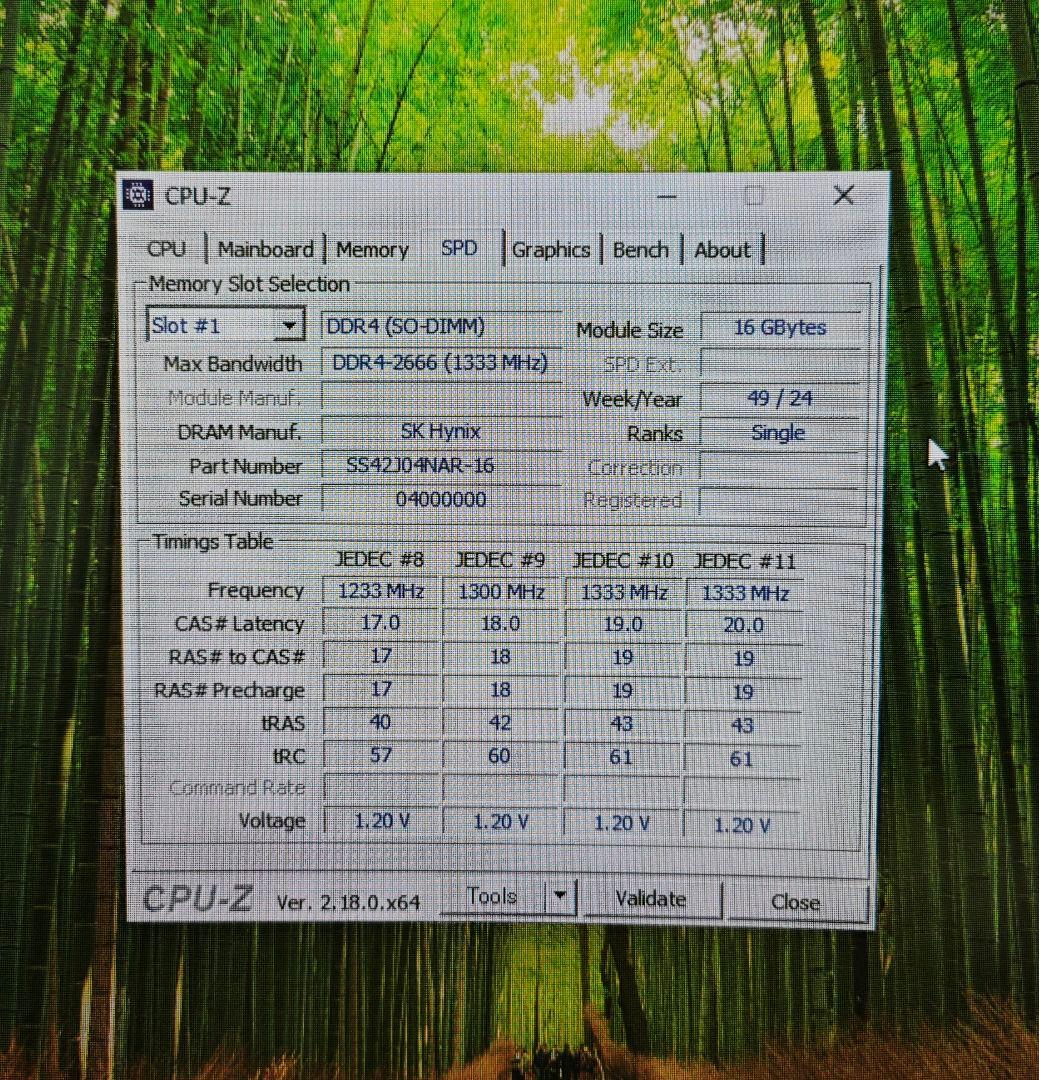Click the DDR4-2666 (1333 MHz) bandwidth value
1039x1080 pixels.
440,362
